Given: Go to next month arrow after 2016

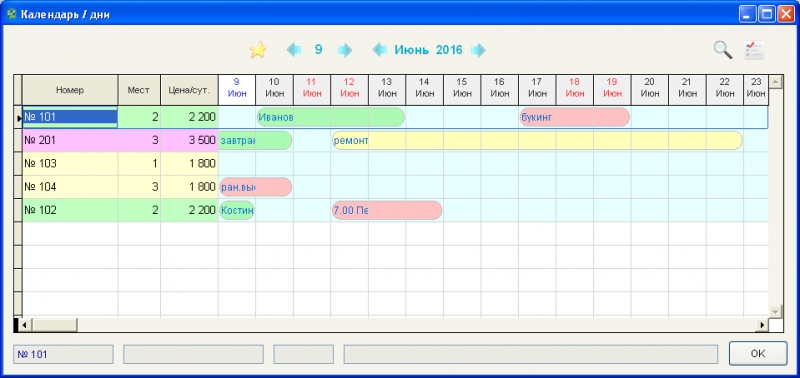Looking at the screenshot, I should pyautogui.click(x=478, y=50).
